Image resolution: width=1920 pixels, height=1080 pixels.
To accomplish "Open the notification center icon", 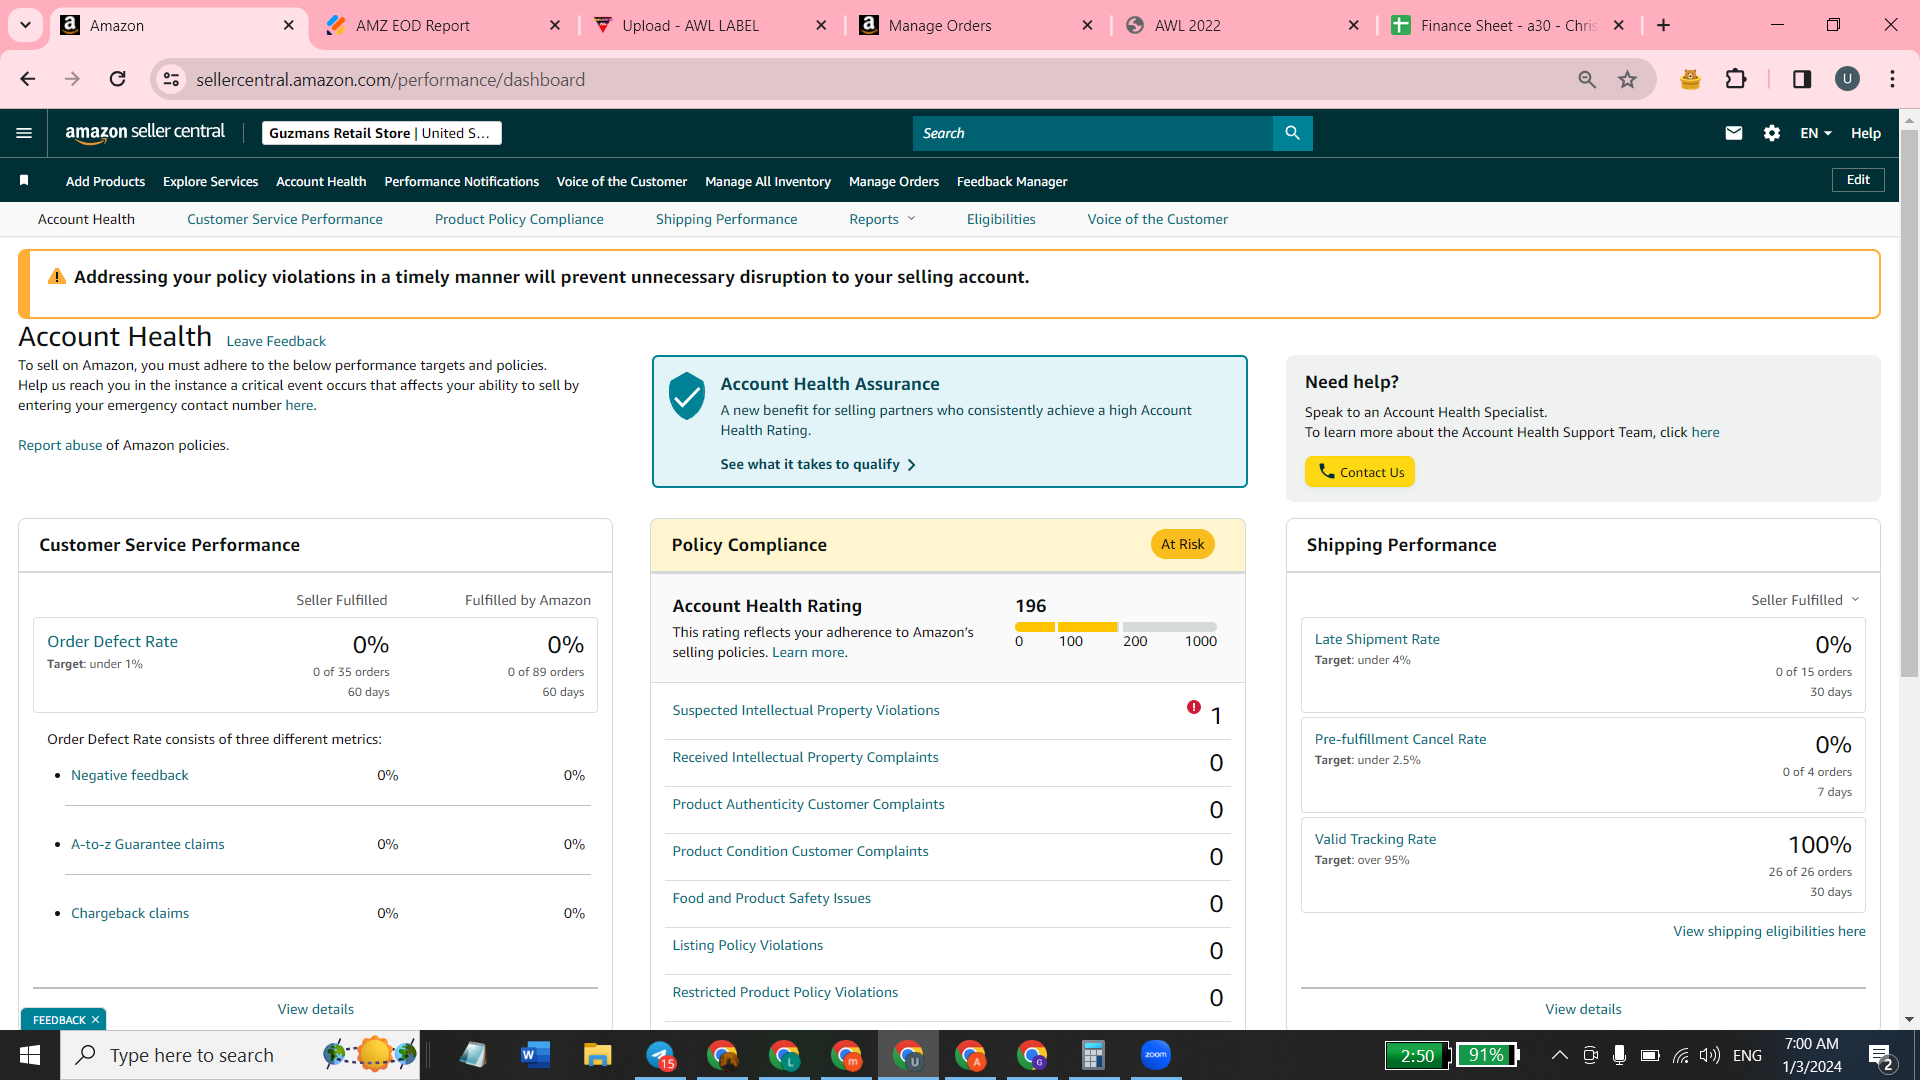I will [1880, 1056].
